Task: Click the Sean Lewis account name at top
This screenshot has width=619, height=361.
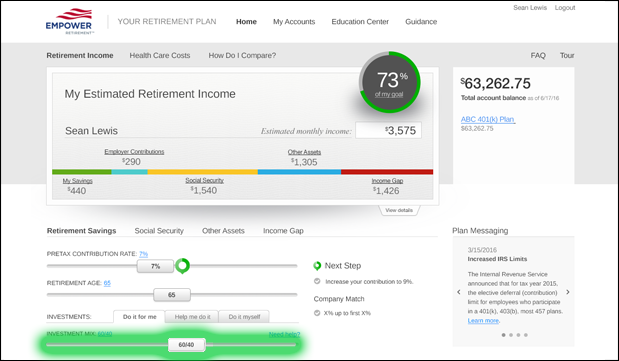Action: [x=530, y=8]
